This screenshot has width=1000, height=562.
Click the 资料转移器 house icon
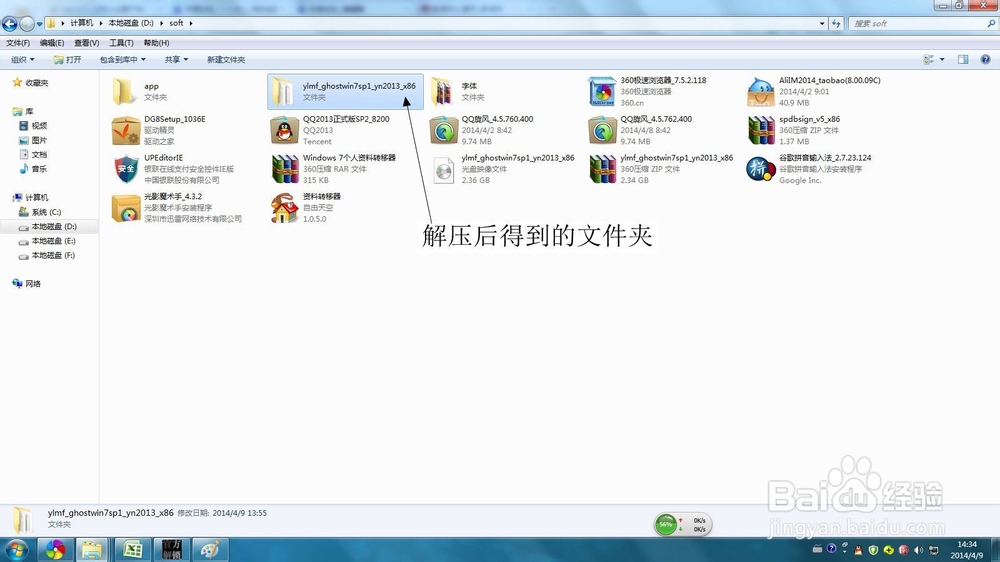tap(284, 208)
